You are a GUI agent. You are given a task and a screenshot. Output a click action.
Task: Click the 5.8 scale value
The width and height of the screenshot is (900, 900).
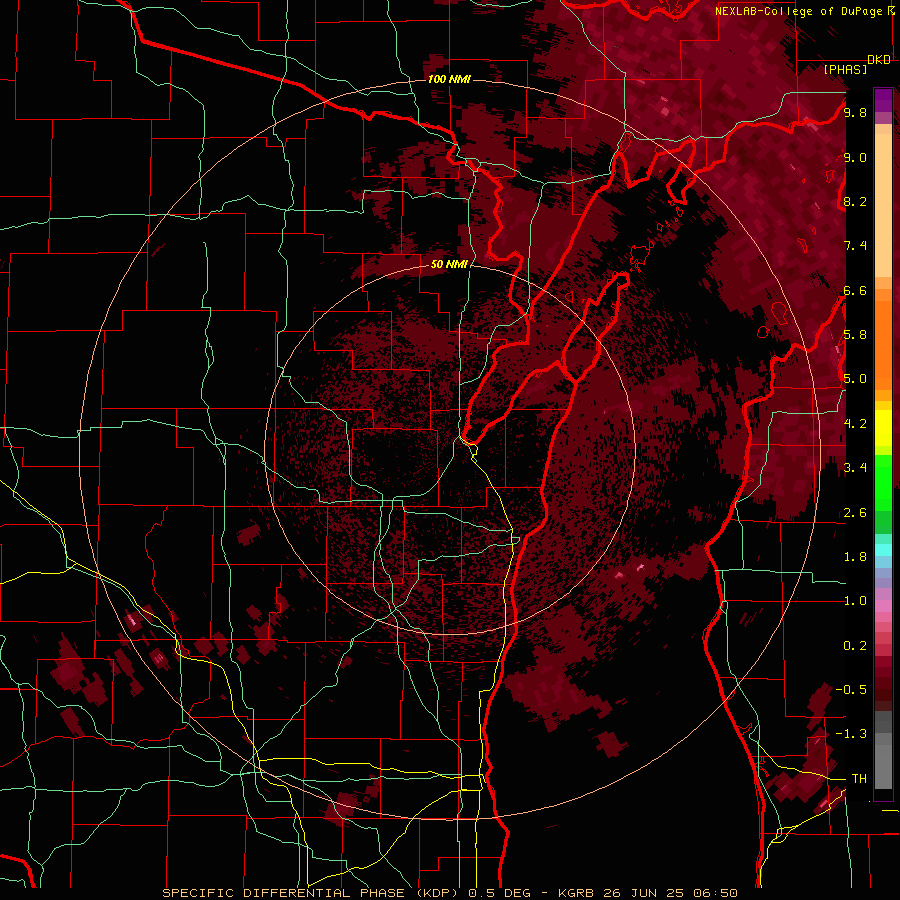[x=855, y=335]
